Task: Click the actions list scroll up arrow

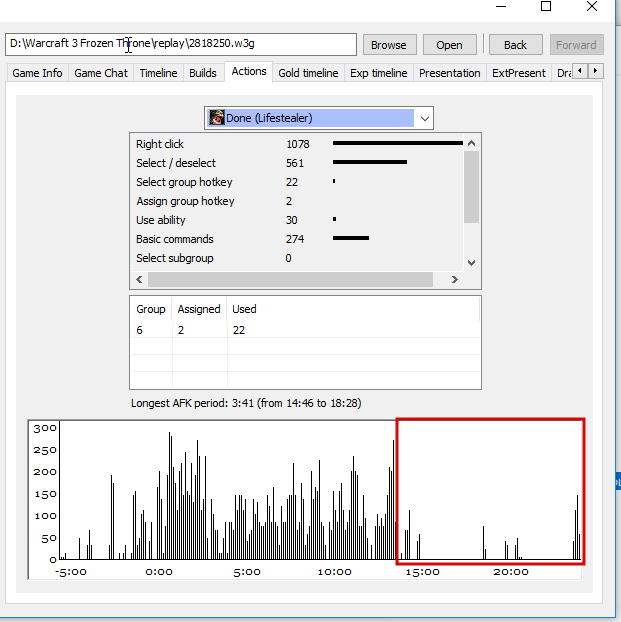Action: 471,143
